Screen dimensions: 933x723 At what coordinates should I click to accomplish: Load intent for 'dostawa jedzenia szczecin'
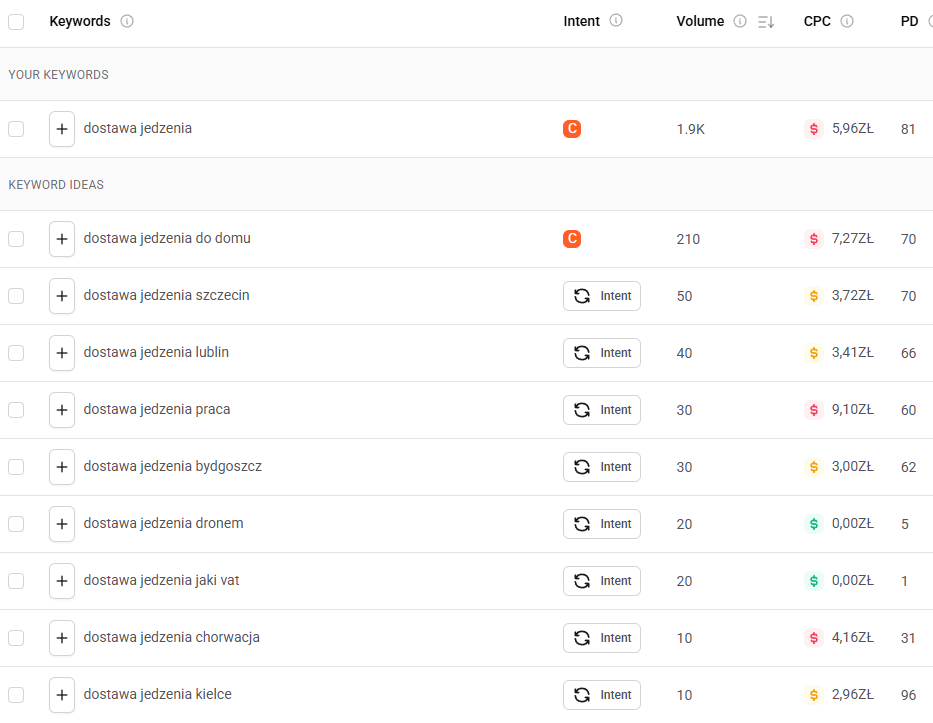point(602,296)
